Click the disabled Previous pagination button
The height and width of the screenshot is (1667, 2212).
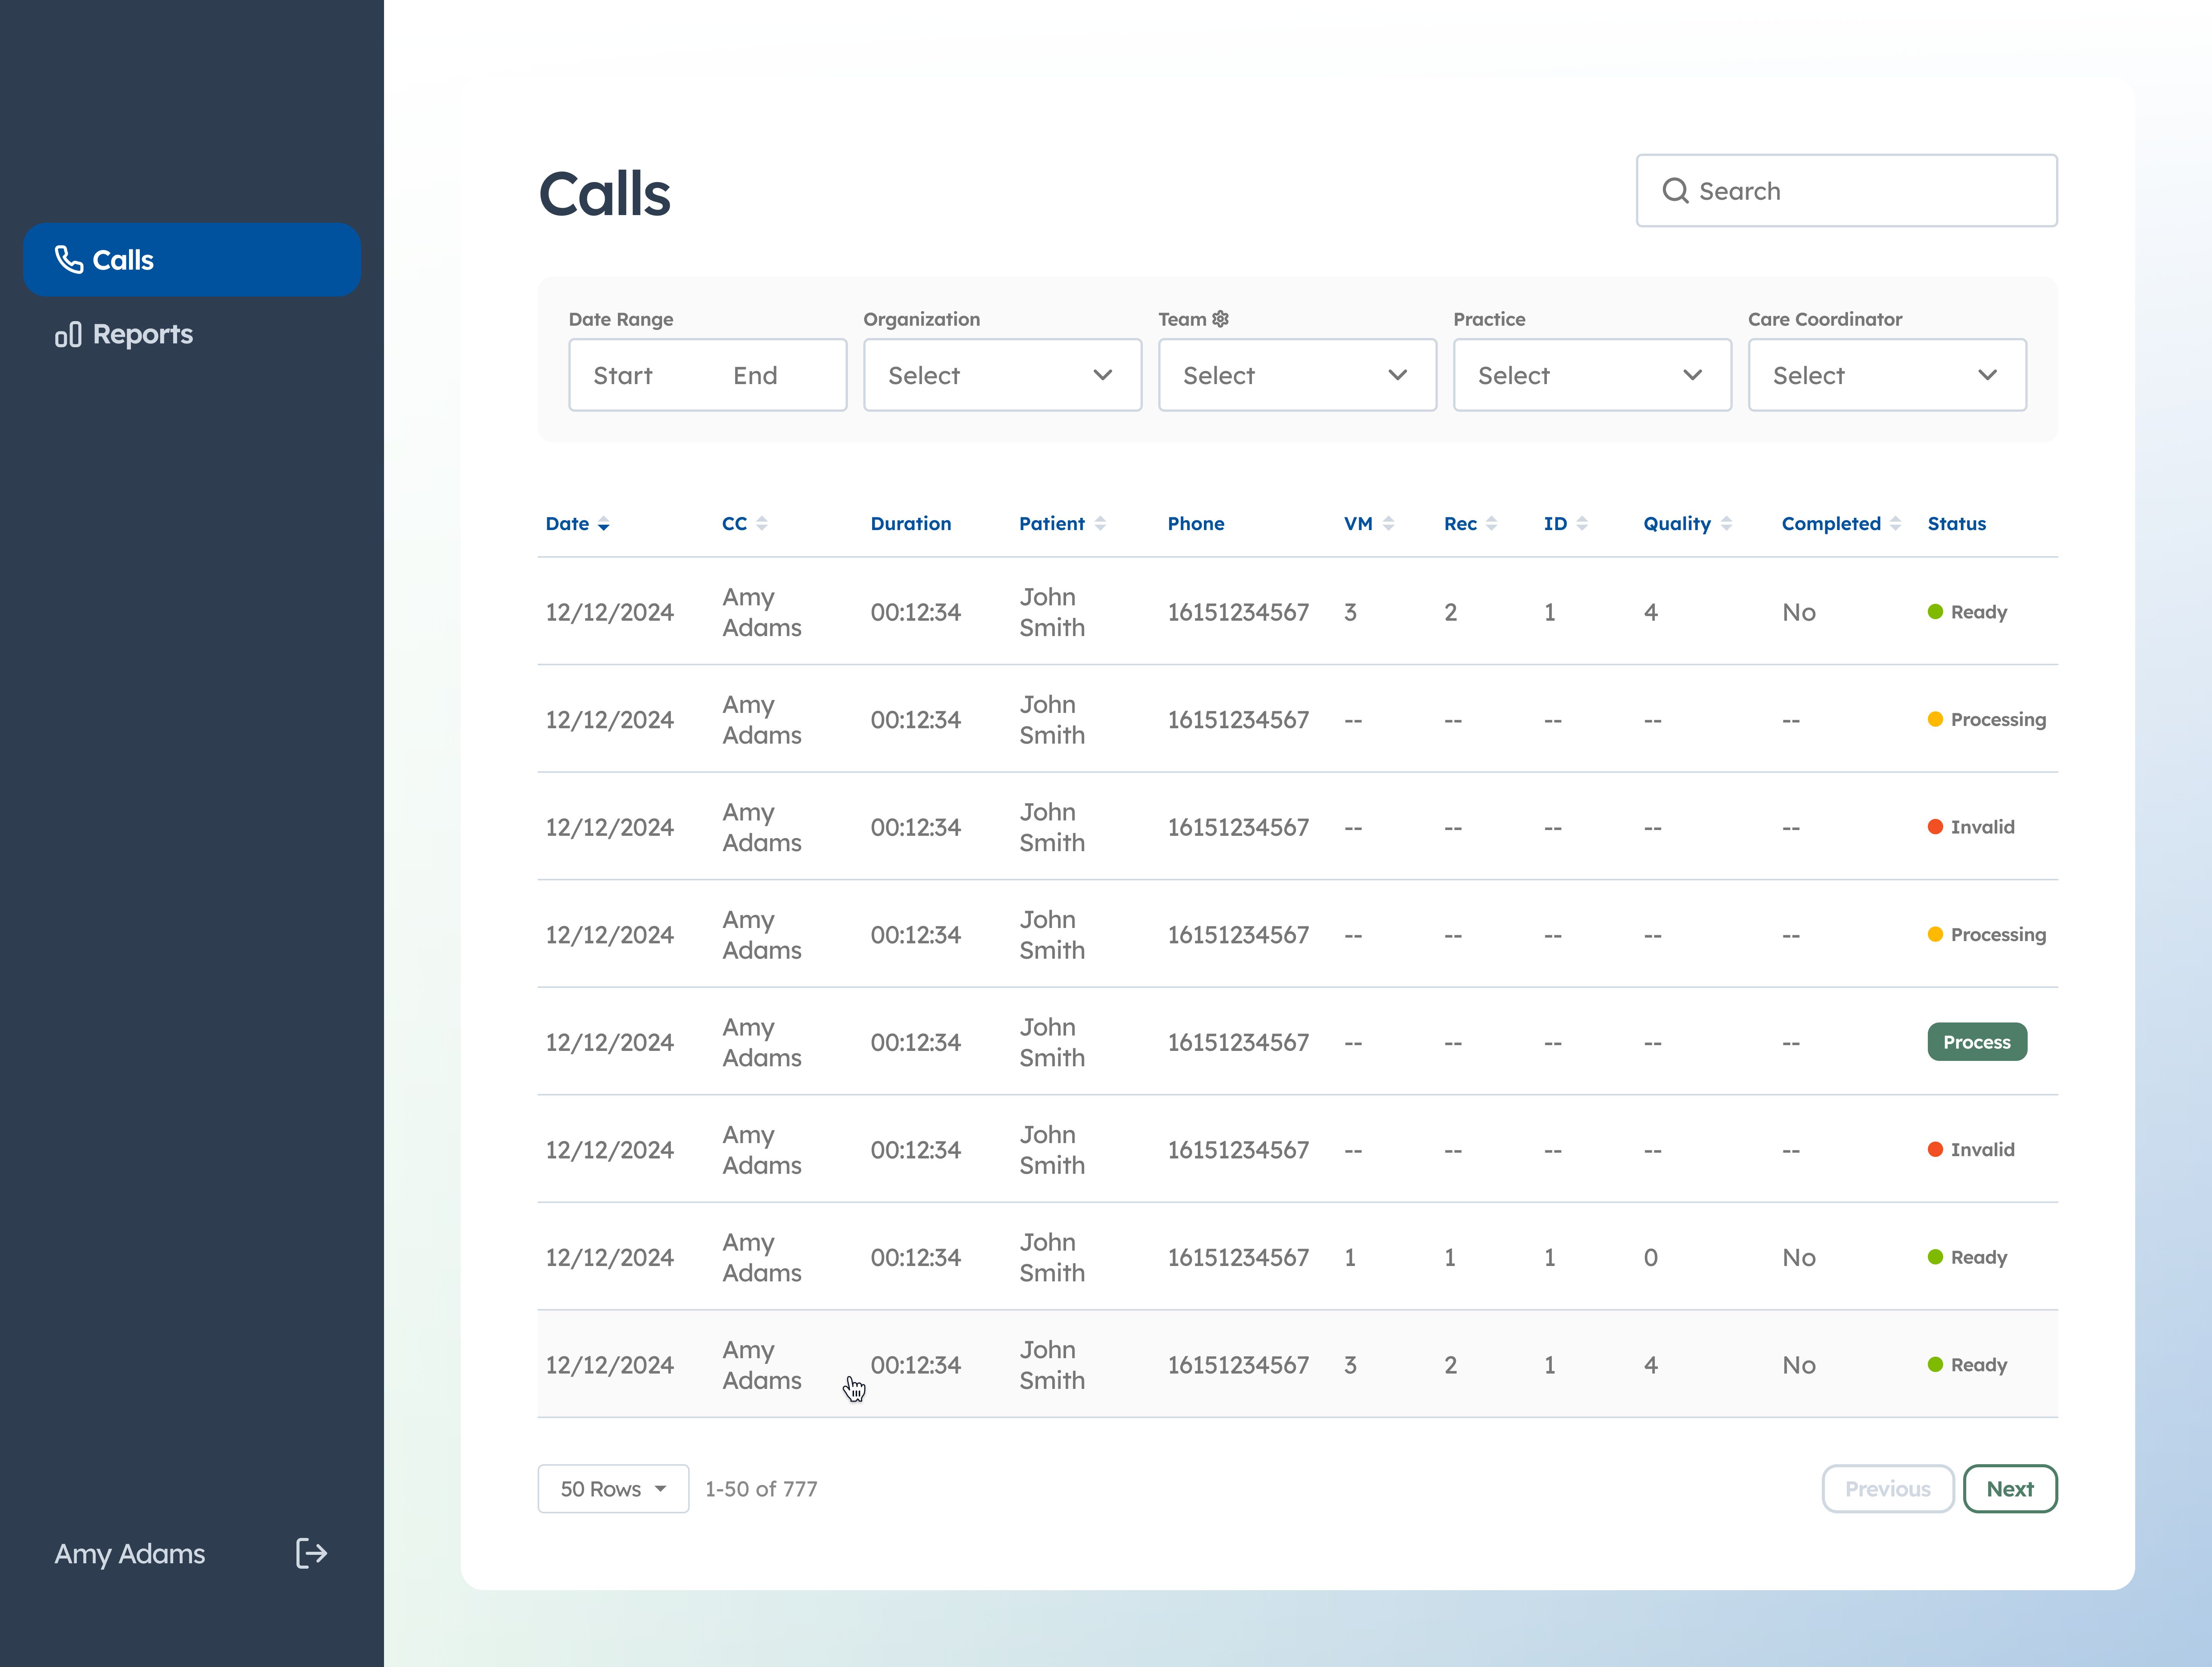[x=1887, y=1488]
